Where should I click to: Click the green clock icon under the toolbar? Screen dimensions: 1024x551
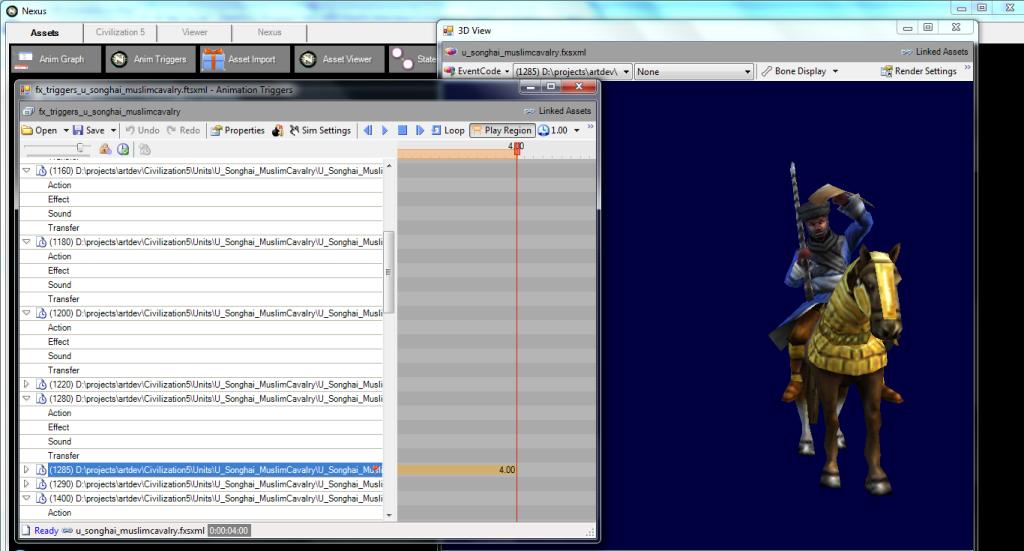pyautogui.click(x=123, y=150)
